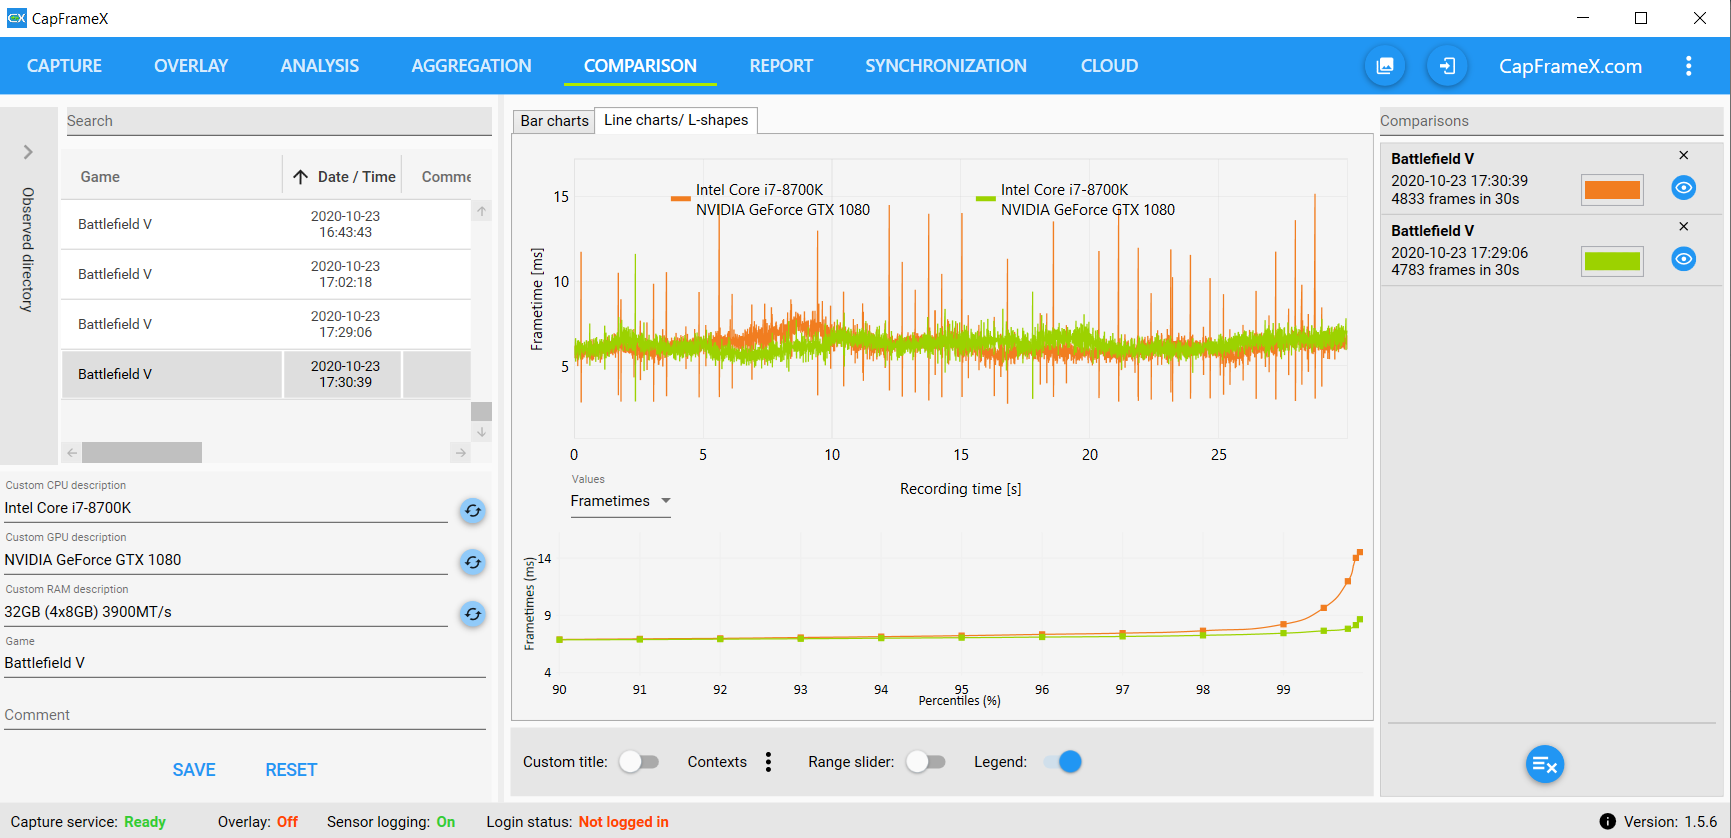Refresh the custom CPU description
Image resolution: width=1731 pixels, height=838 pixels.
point(473,511)
